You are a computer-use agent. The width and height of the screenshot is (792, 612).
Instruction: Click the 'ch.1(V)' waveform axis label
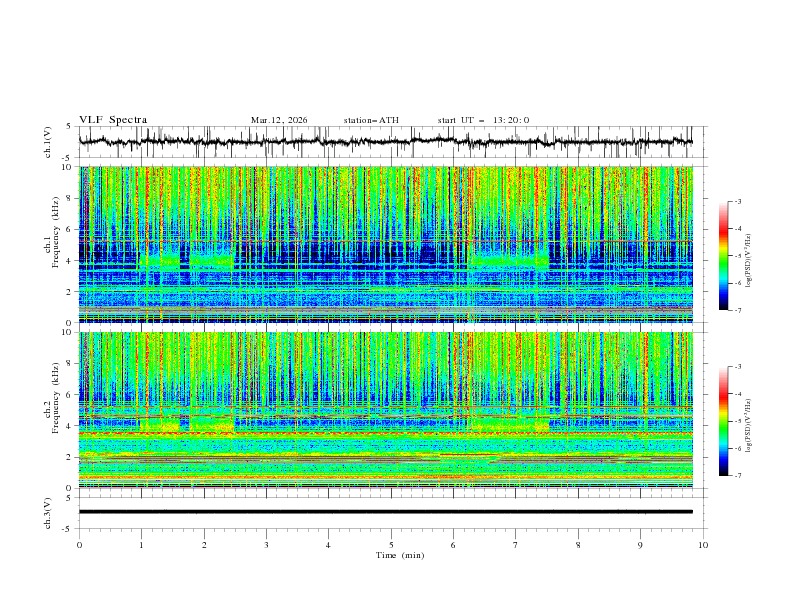click(48, 142)
